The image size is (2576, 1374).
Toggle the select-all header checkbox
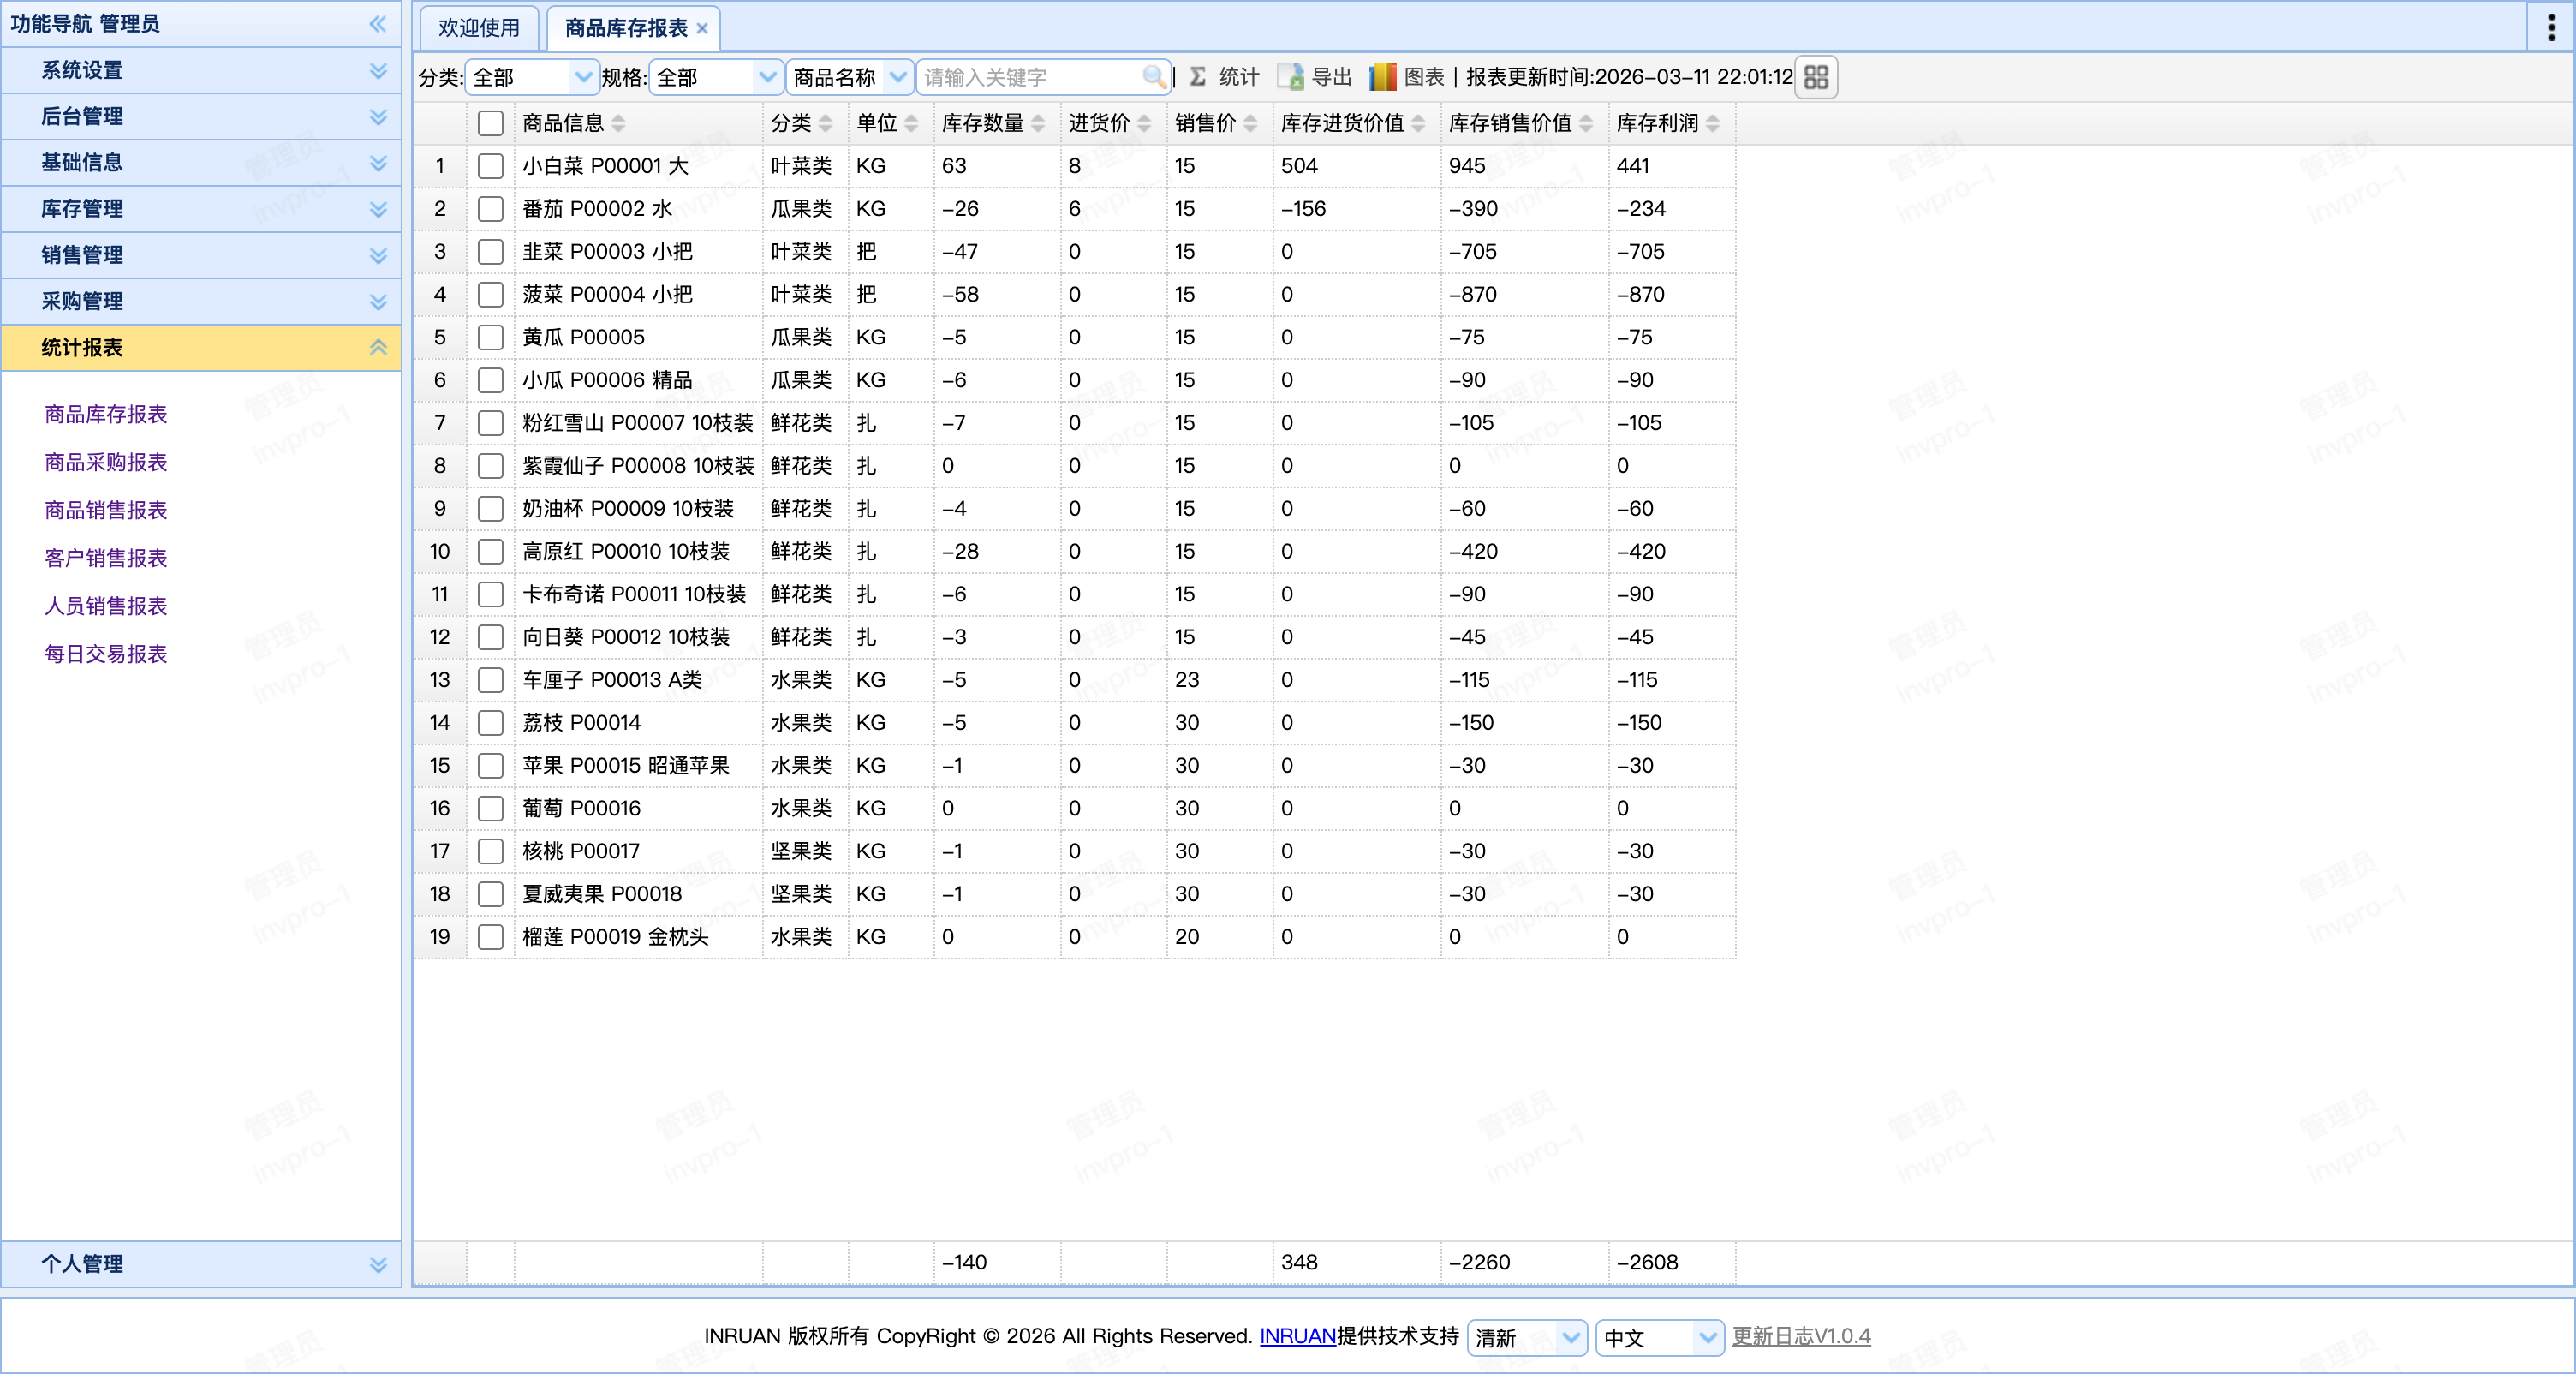coord(490,123)
